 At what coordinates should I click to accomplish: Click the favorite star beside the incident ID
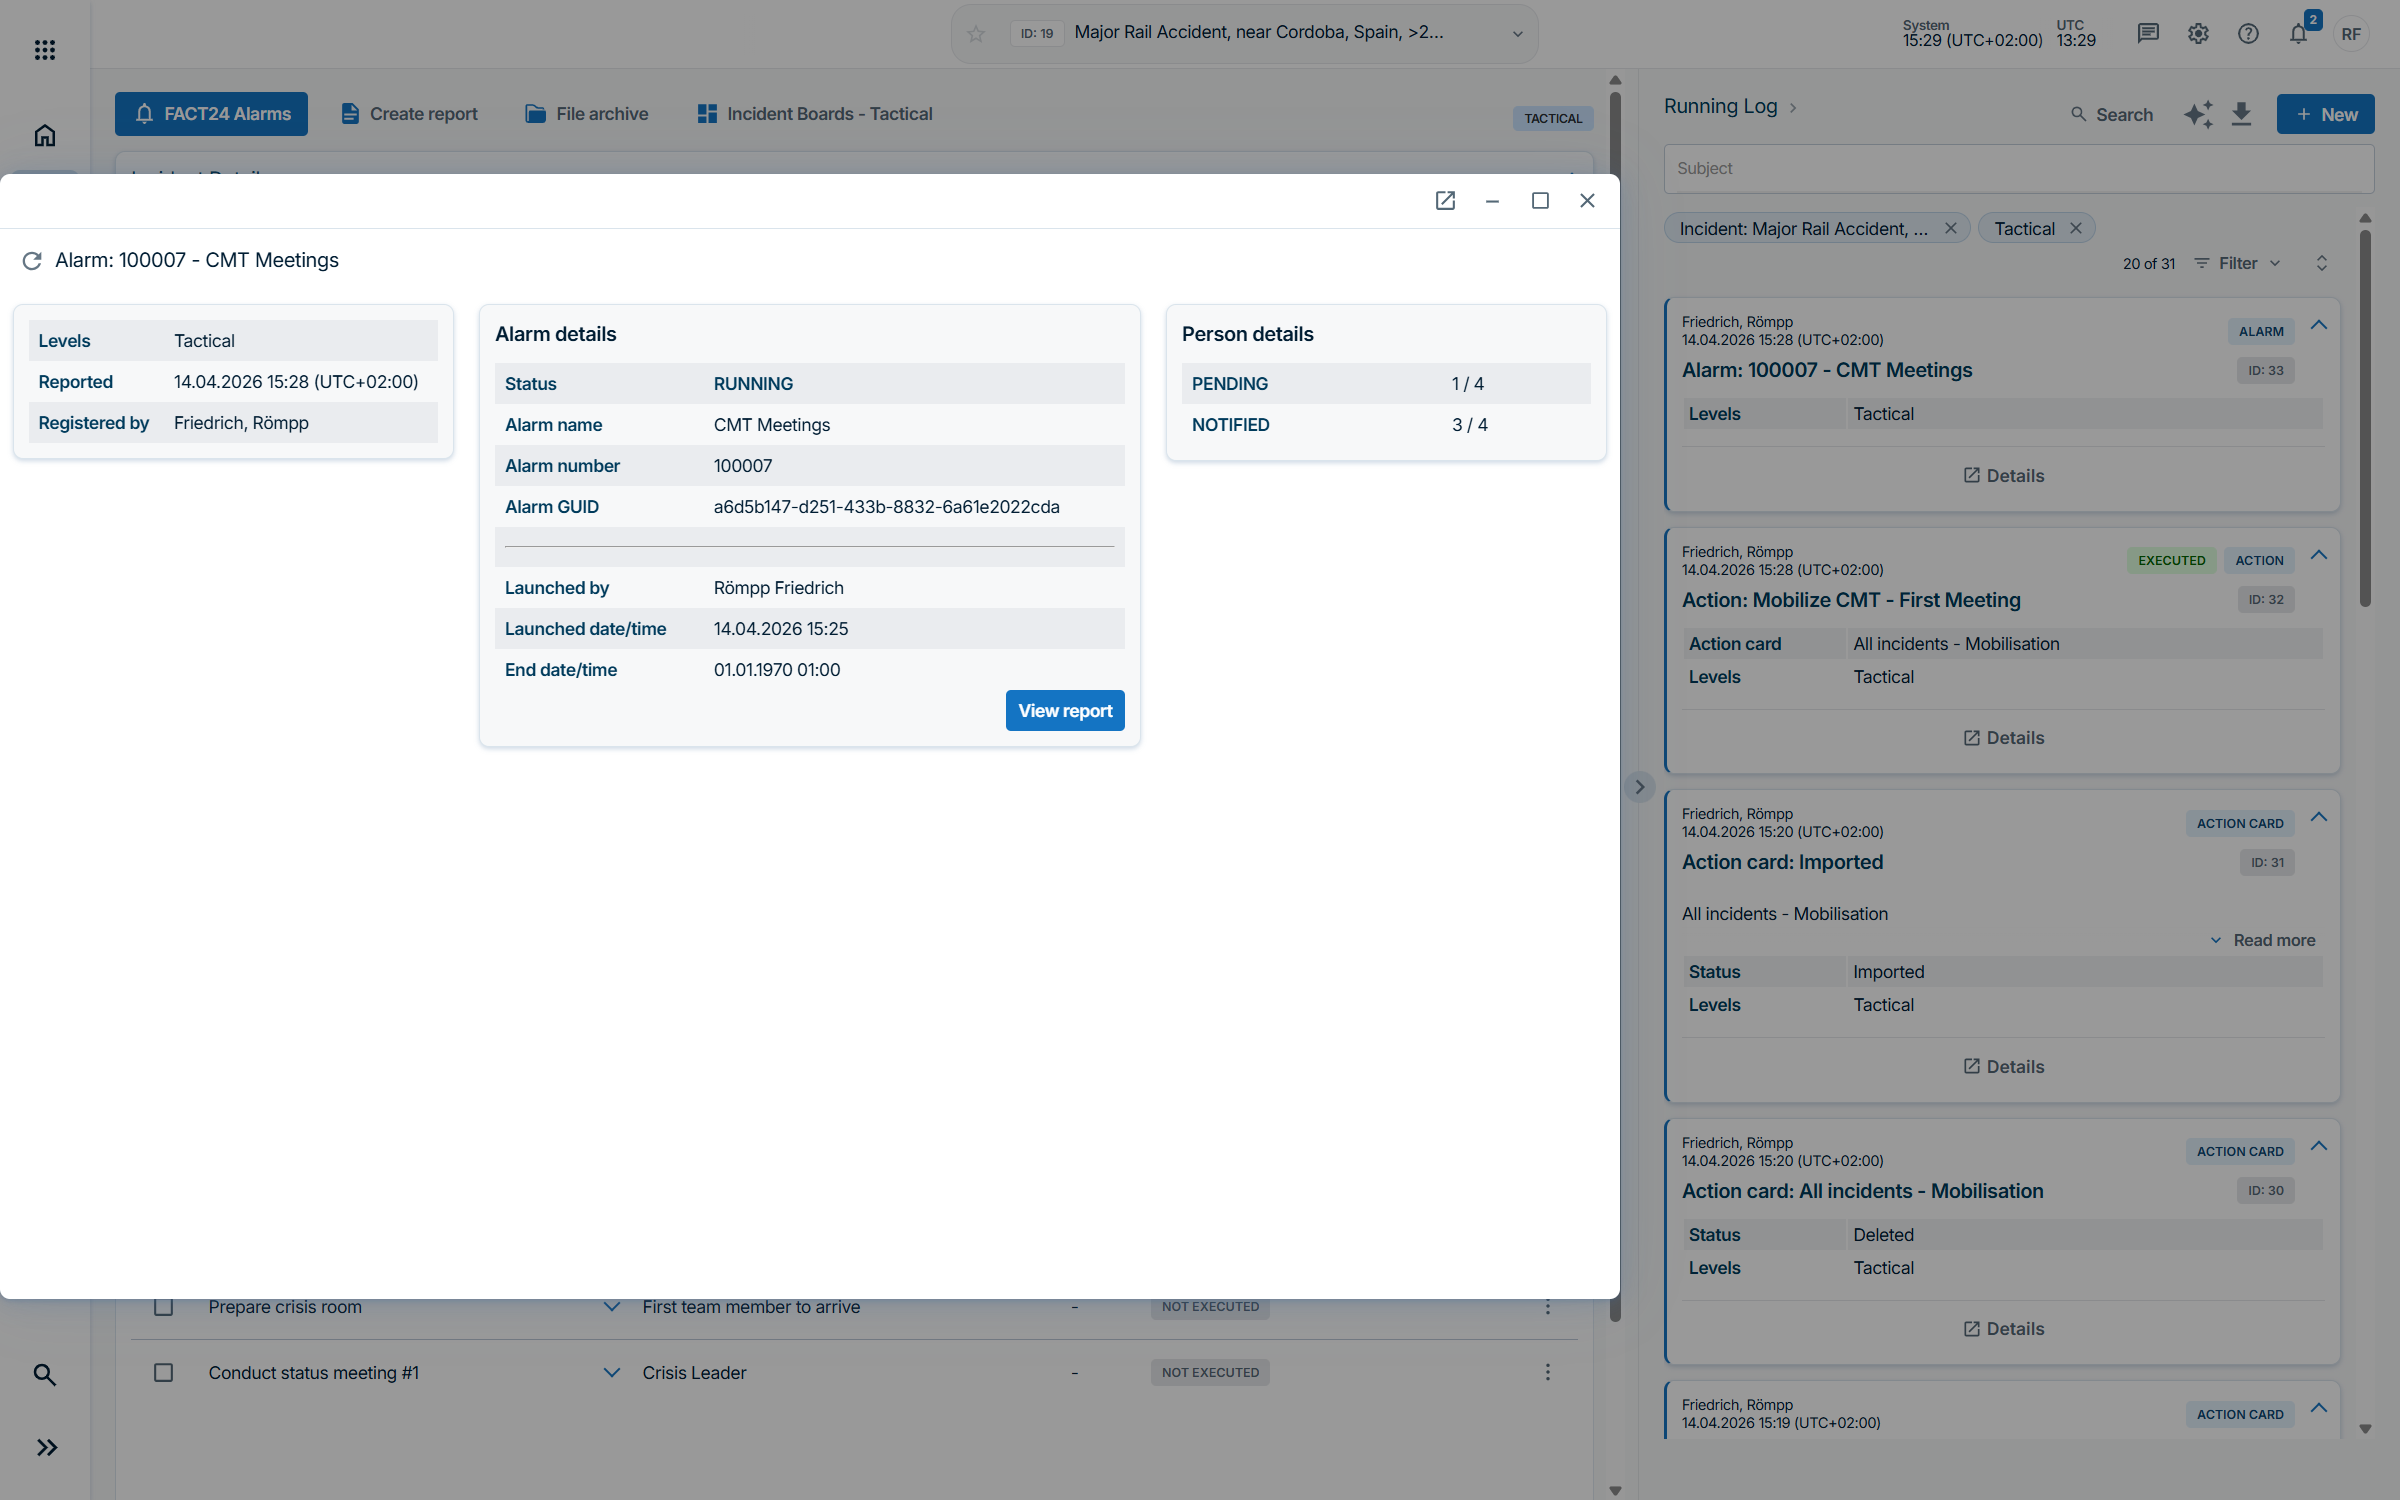click(976, 34)
